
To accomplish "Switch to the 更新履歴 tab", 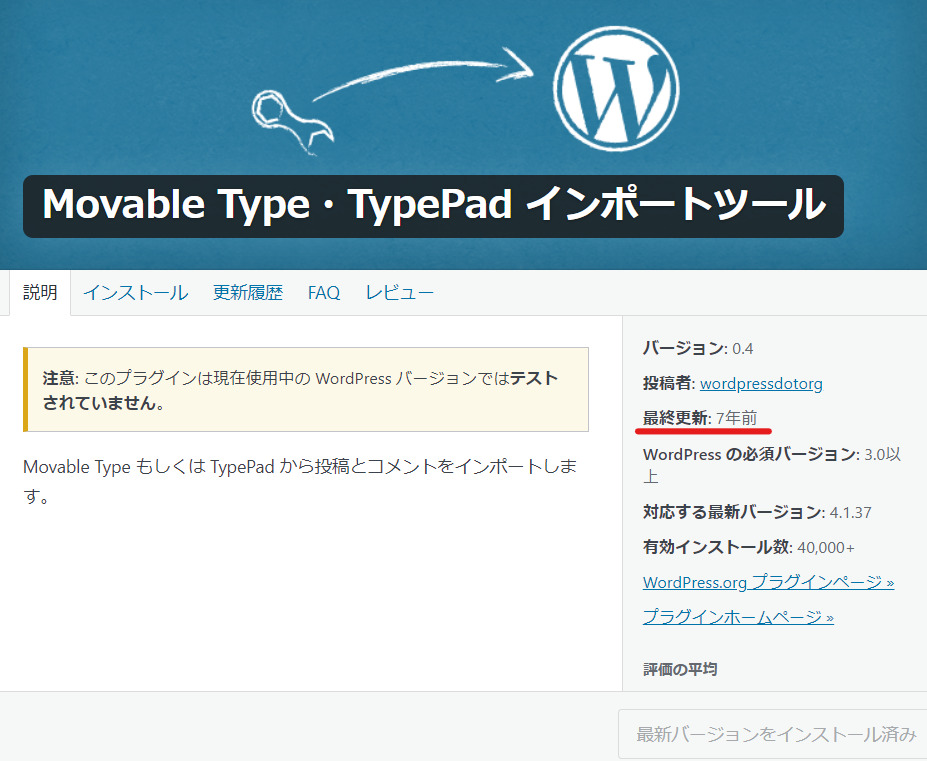I will (248, 293).
